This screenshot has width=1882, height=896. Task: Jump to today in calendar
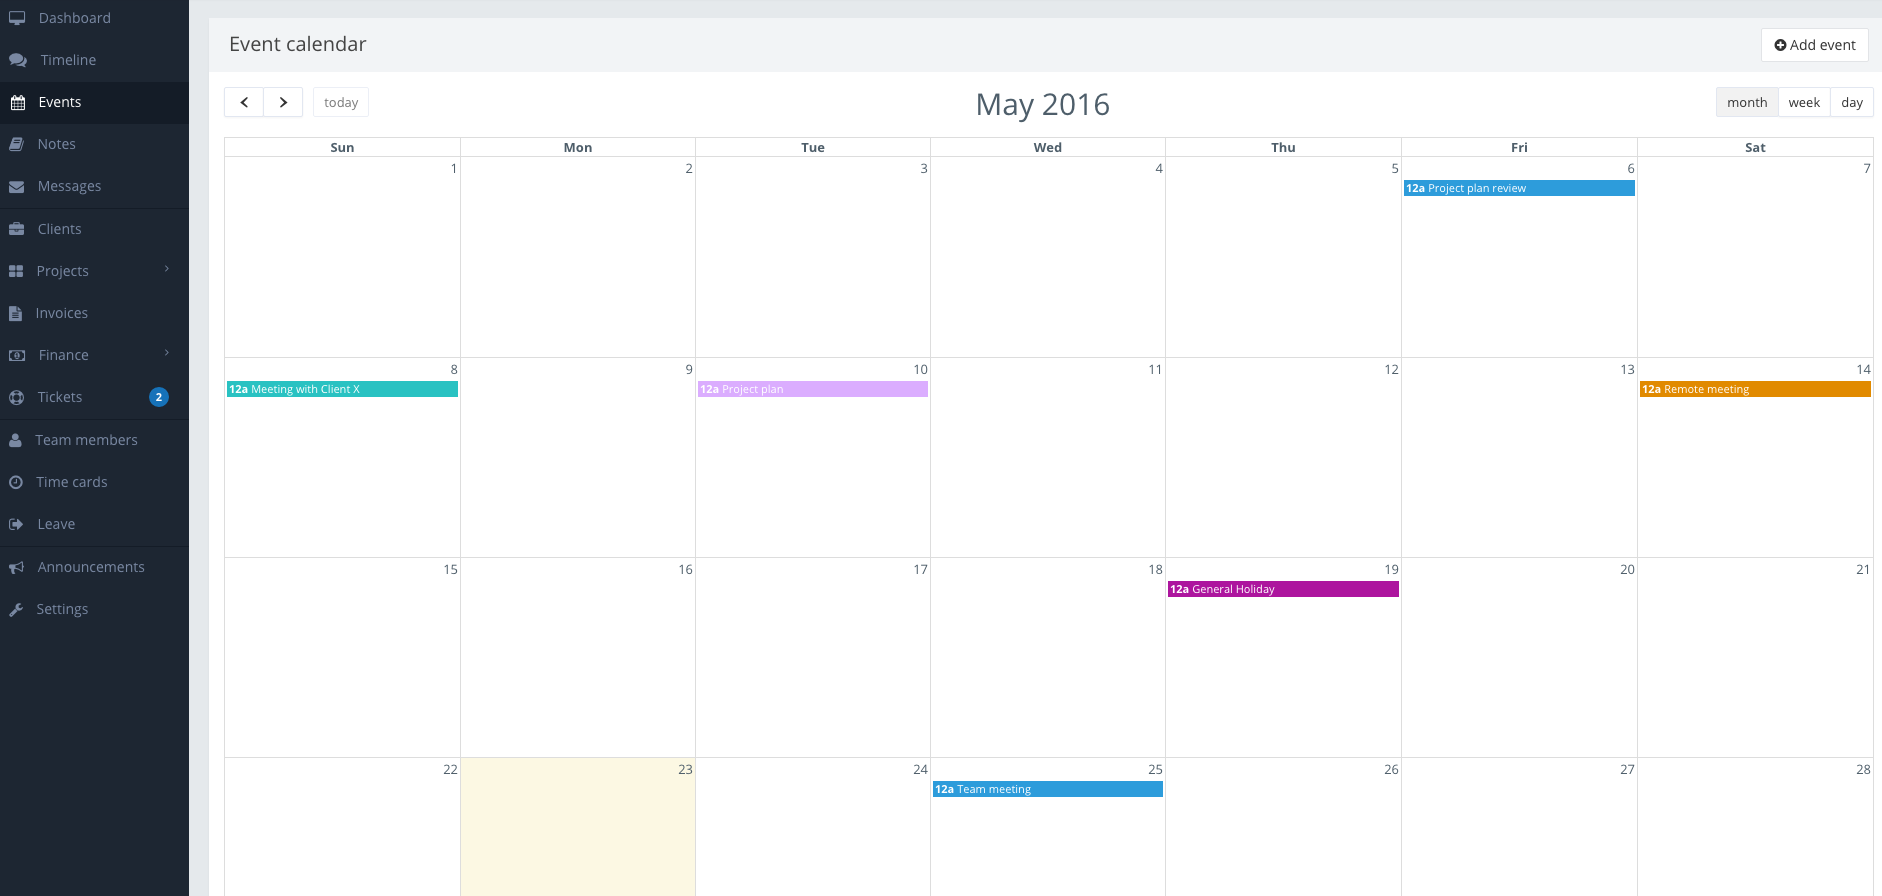tap(341, 102)
